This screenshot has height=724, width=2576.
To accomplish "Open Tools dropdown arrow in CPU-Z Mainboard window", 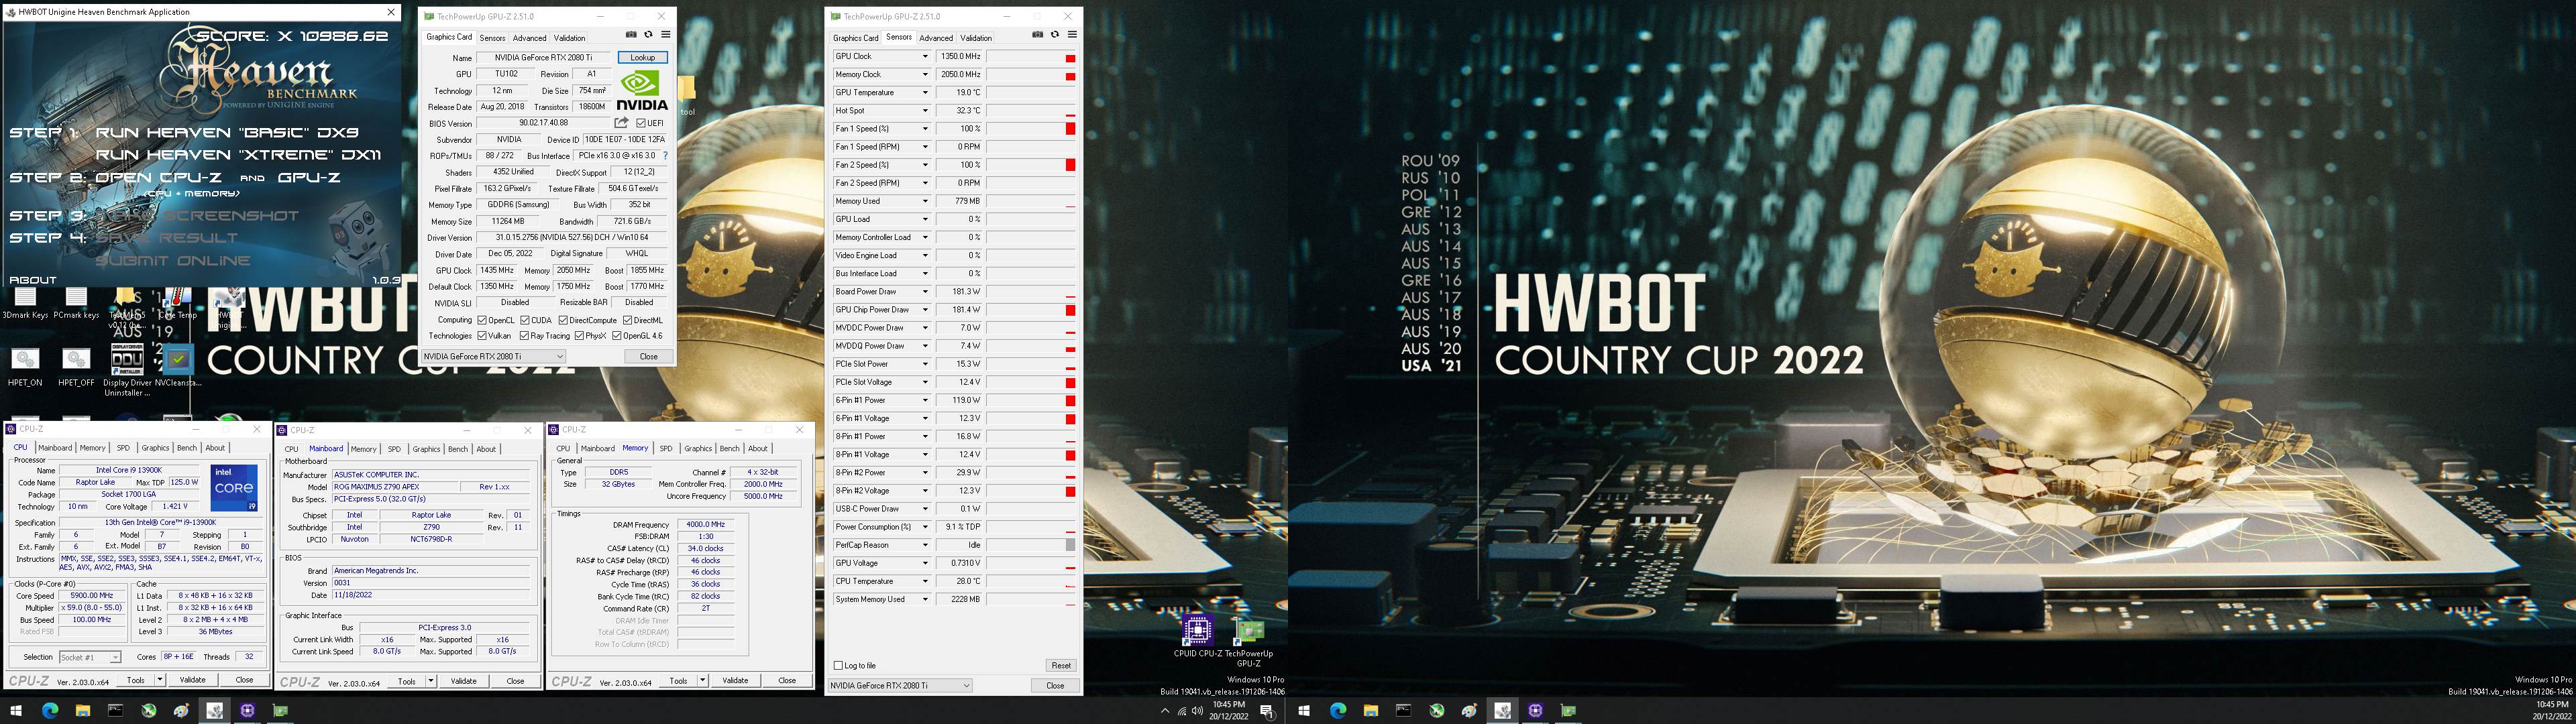I will (431, 681).
